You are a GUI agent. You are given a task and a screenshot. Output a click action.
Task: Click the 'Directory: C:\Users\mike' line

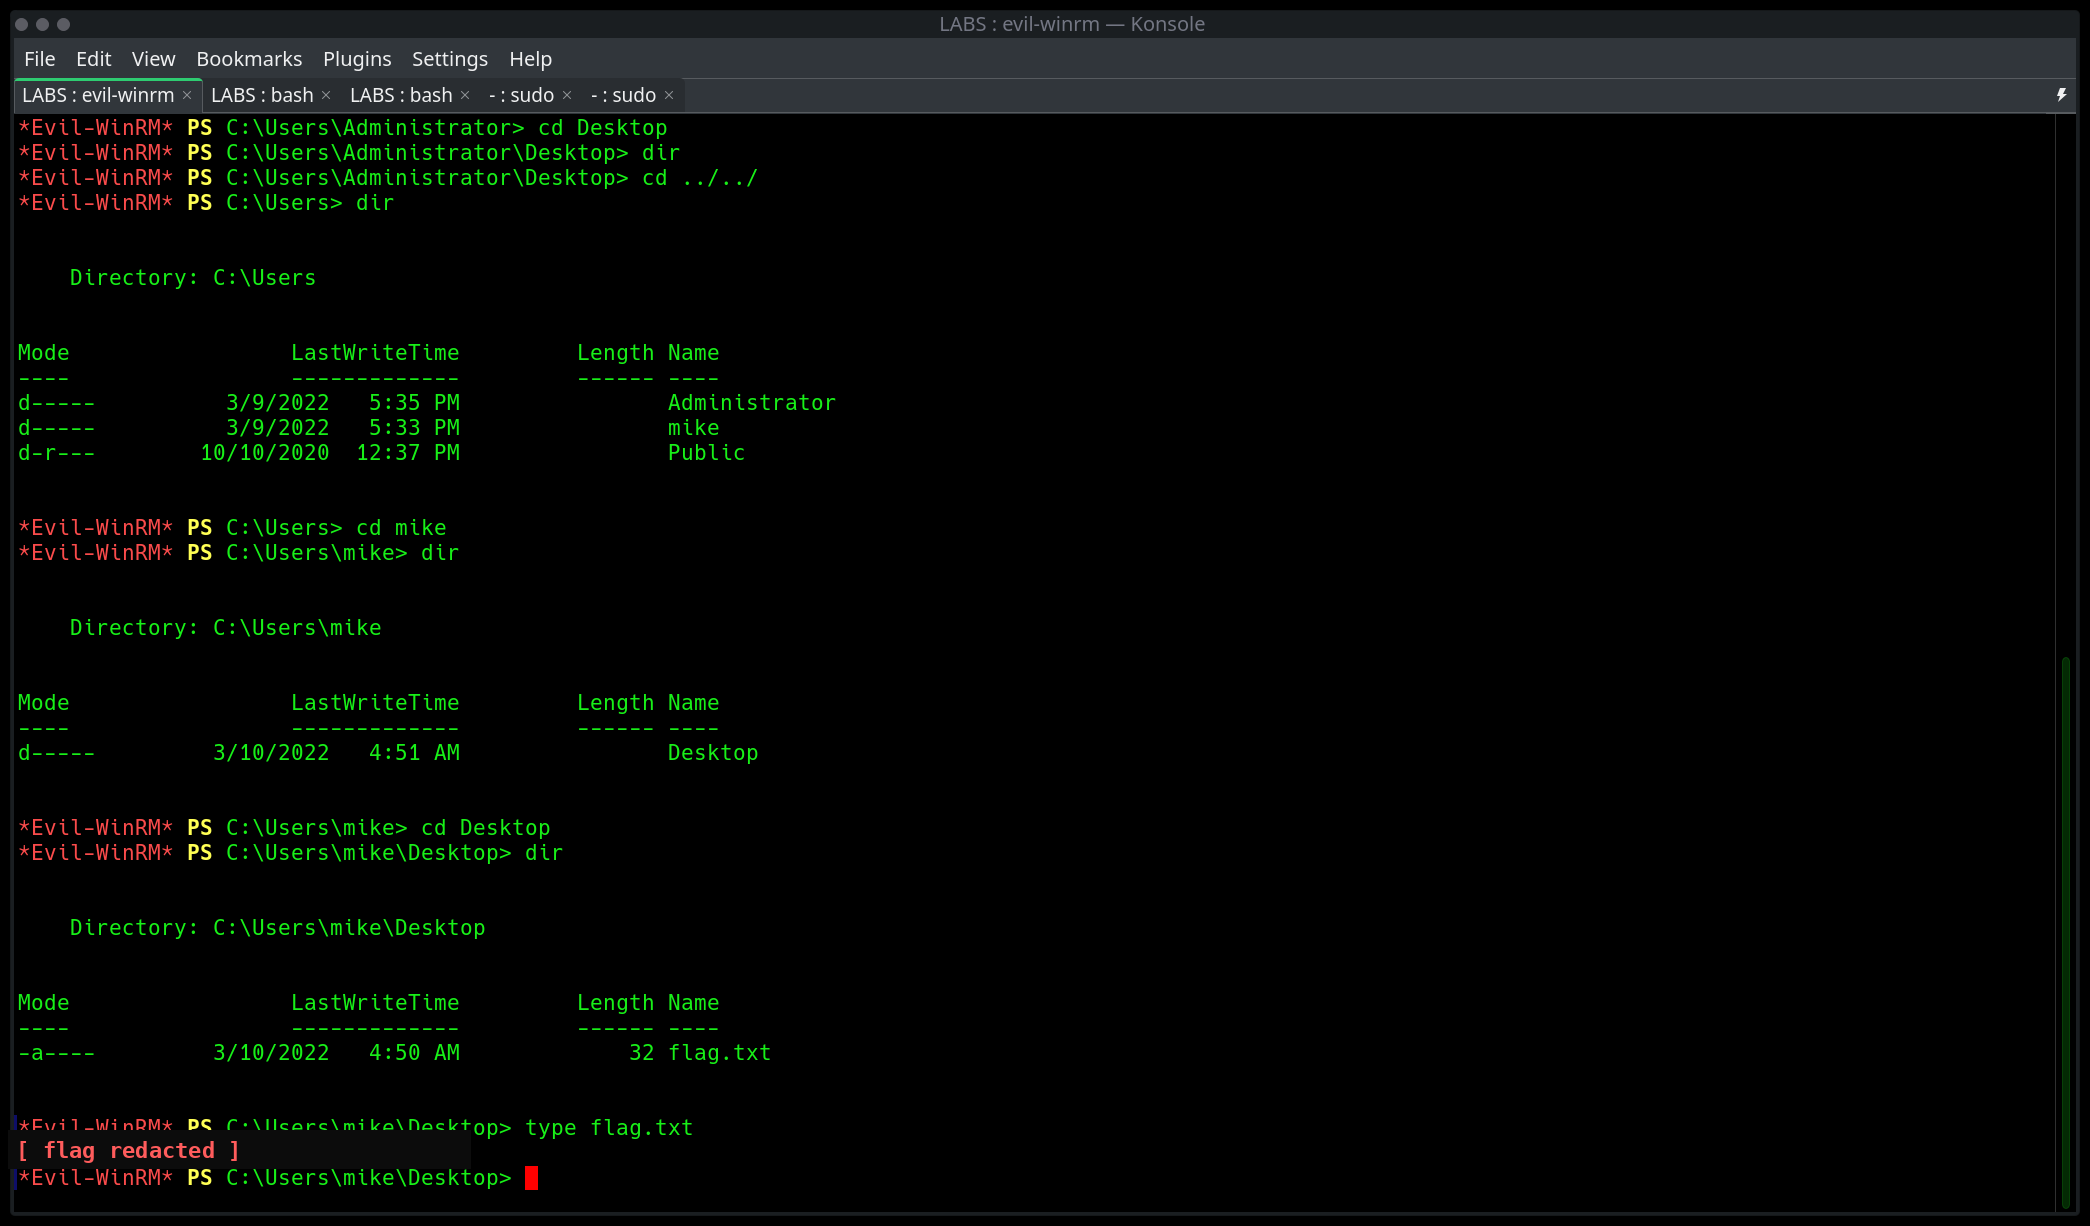[225, 628]
